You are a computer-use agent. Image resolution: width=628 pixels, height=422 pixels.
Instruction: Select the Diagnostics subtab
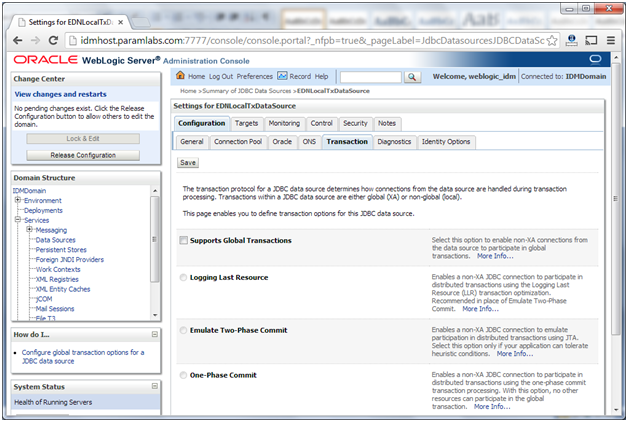(x=394, y=142)
